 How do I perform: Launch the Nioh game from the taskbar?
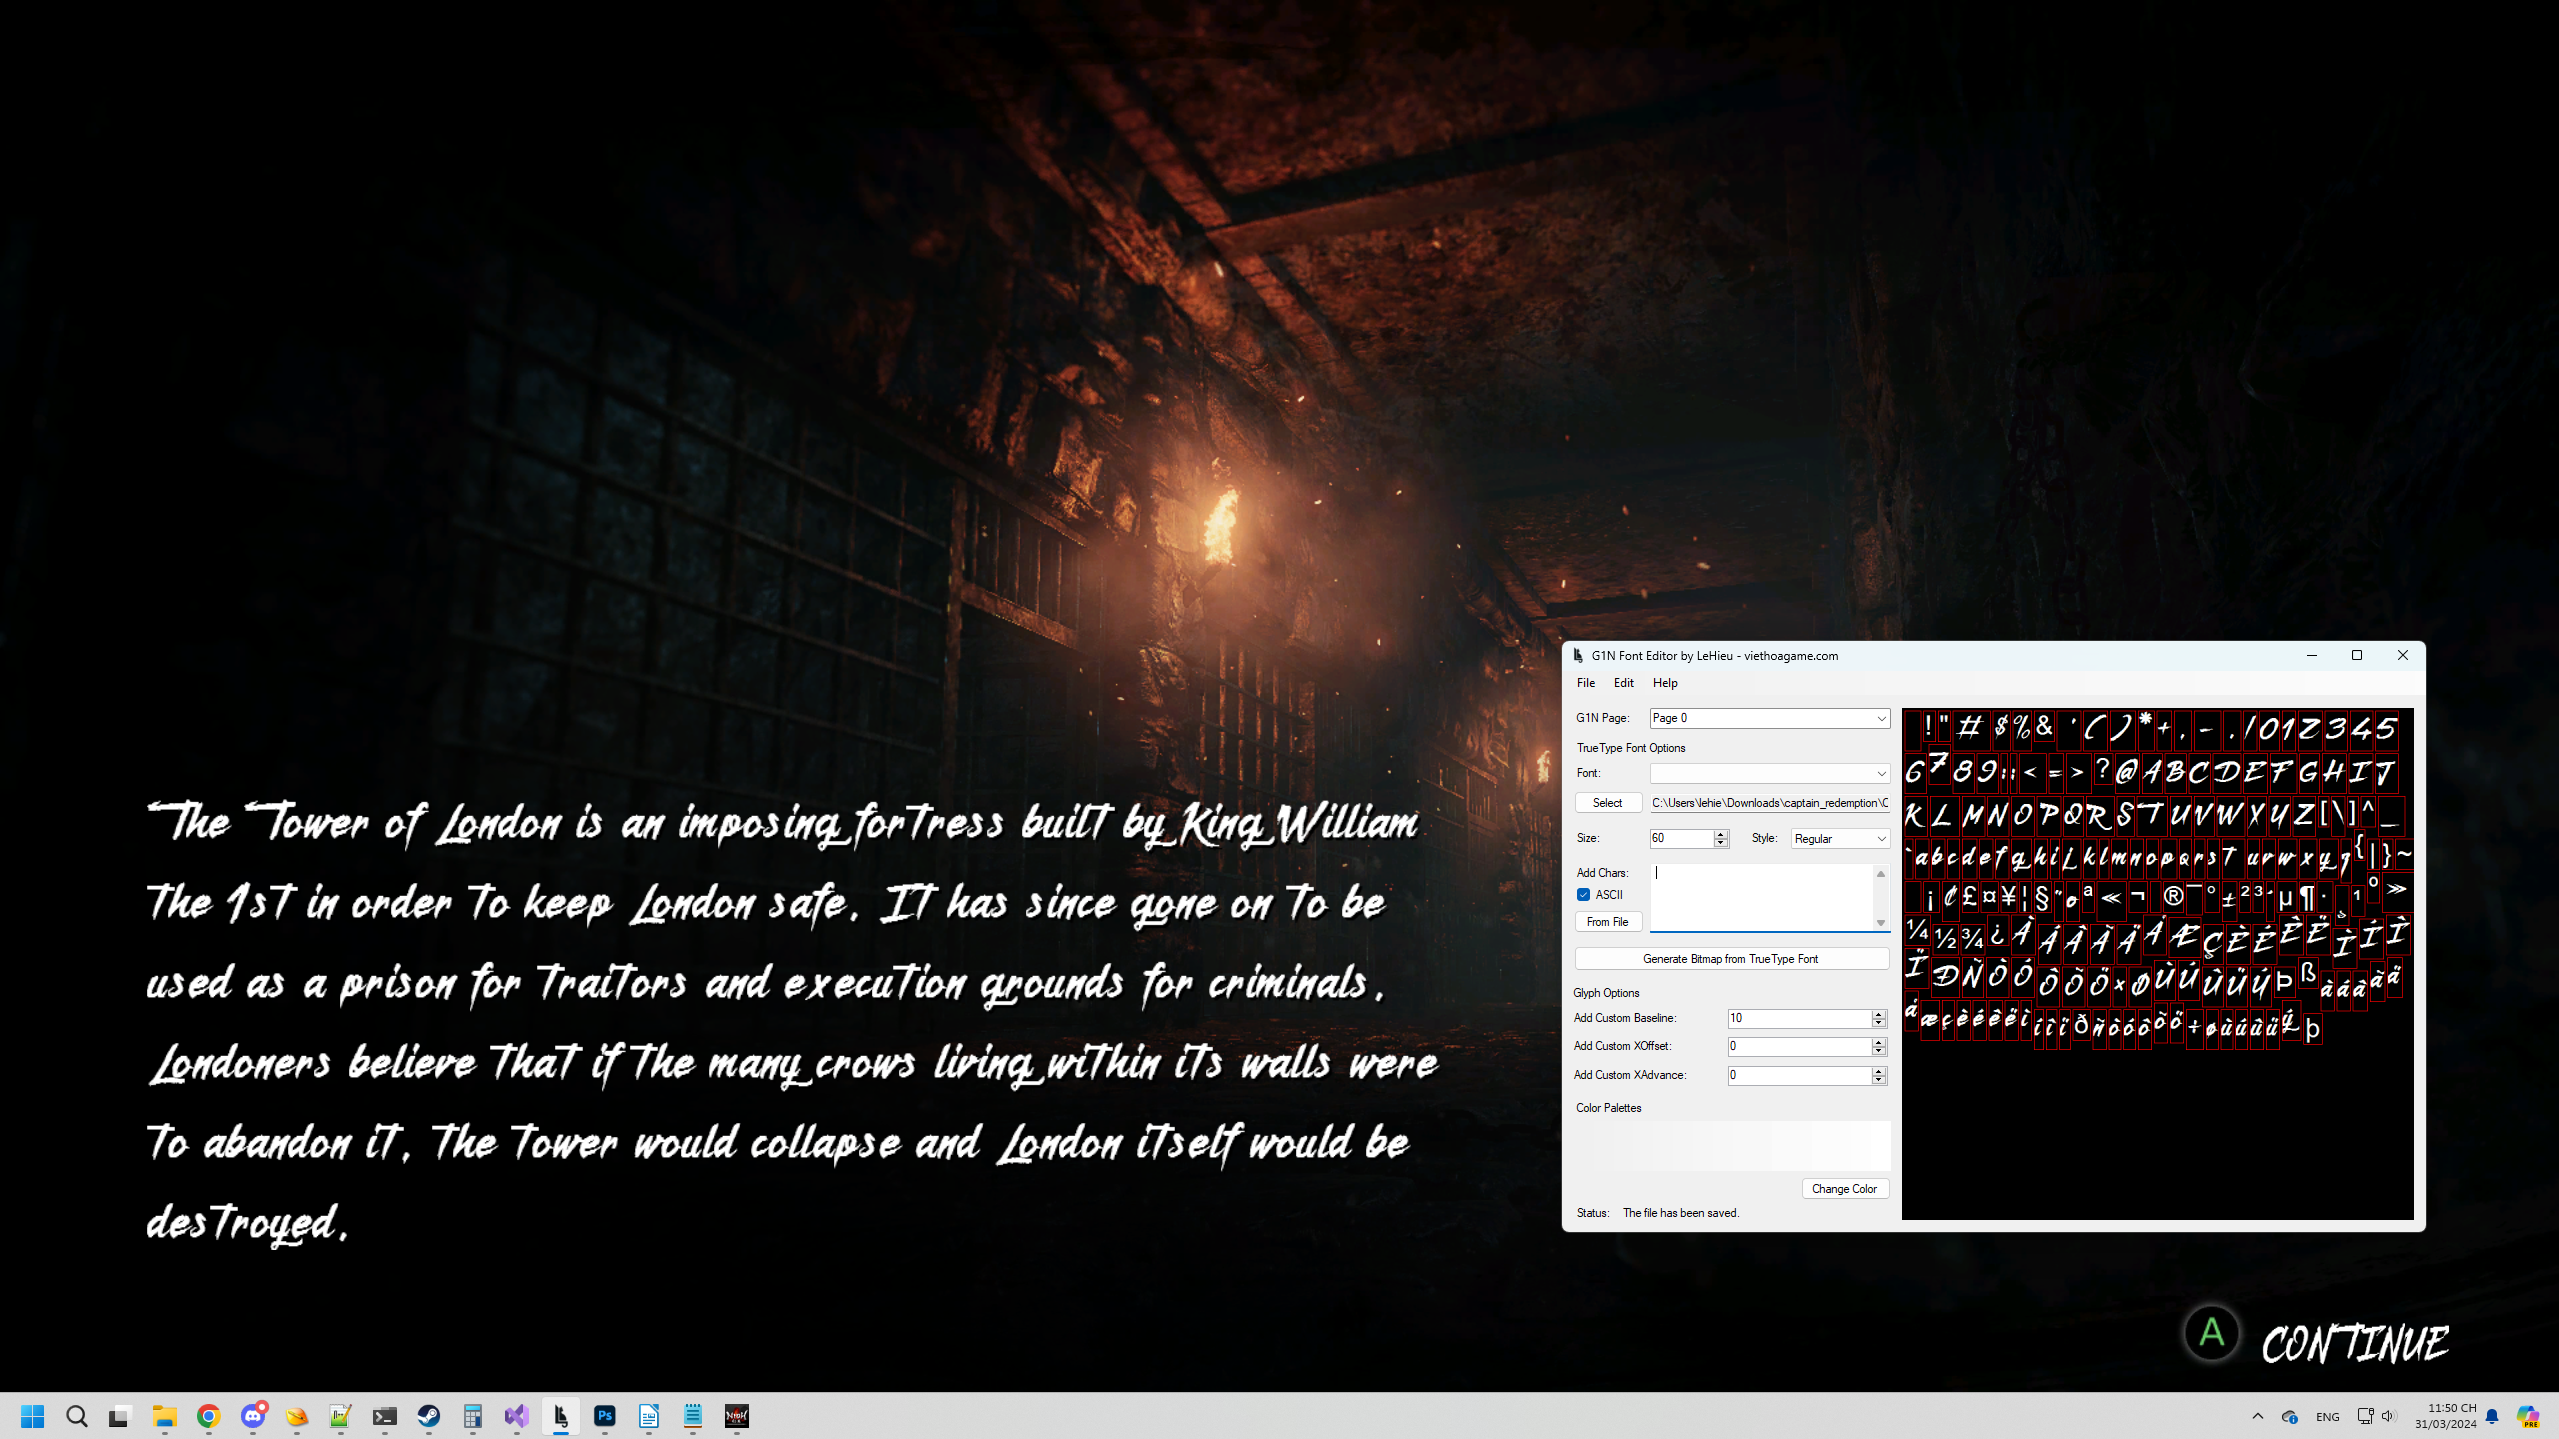[736, 1416]
